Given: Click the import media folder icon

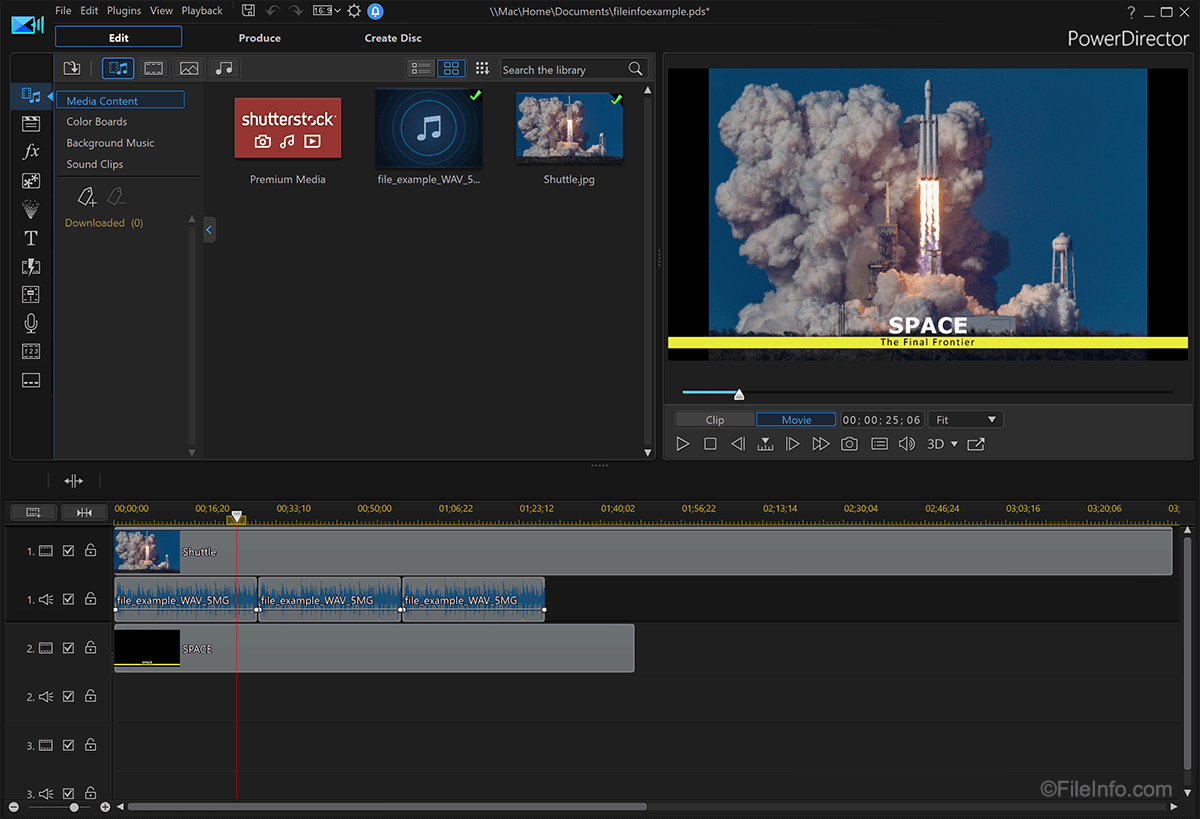Looking at the screenshot, I should point(72,68).
